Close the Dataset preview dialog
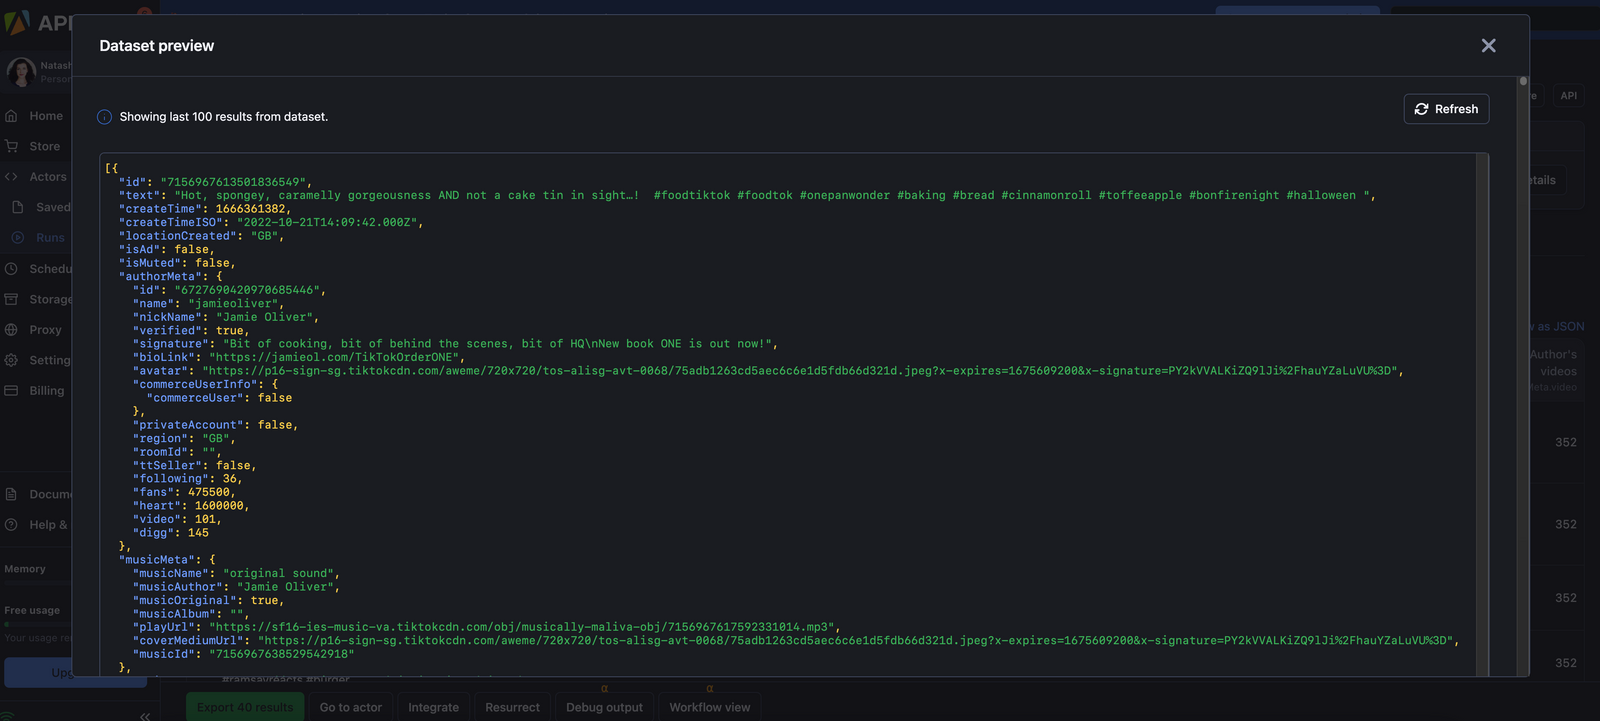The height and width of the screenshot is (721, 1600). tap(1488, 46)
